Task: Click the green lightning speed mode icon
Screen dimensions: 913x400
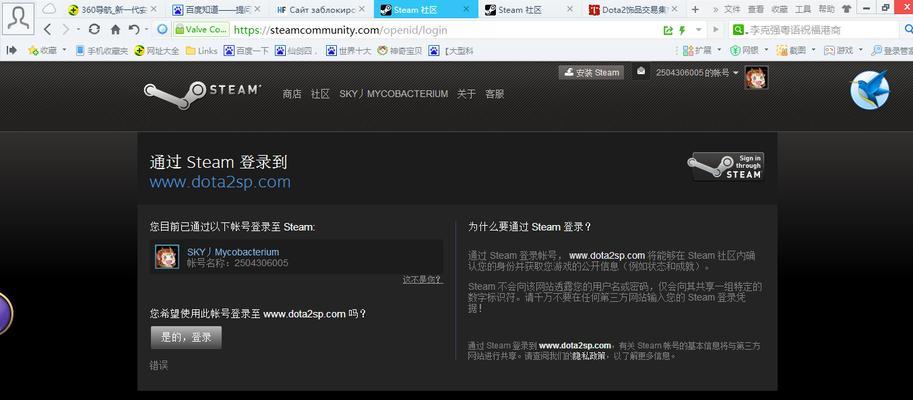Action: pos(682,30)
